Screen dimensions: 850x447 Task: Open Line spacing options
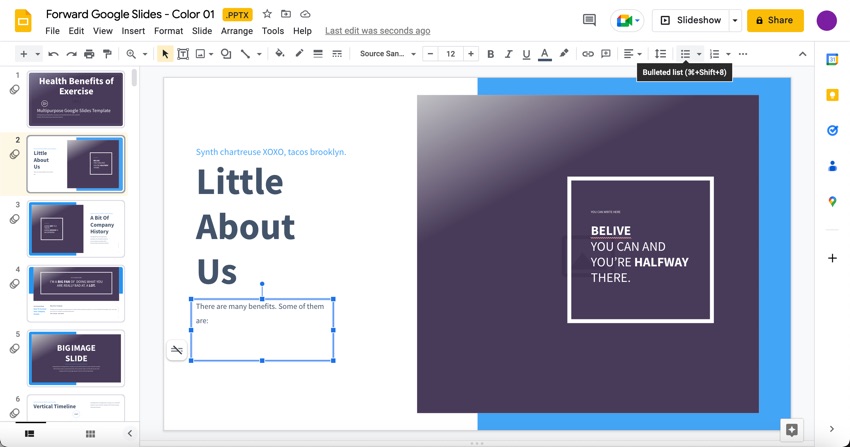pos(660,54)
